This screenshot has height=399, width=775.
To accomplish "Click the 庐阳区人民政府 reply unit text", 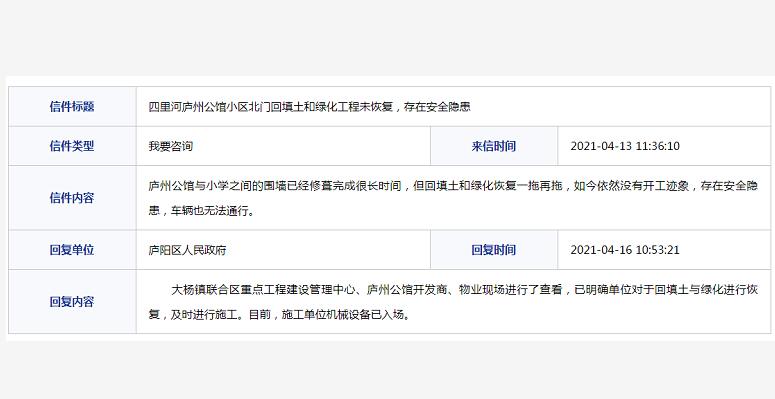I will [187, 250].
